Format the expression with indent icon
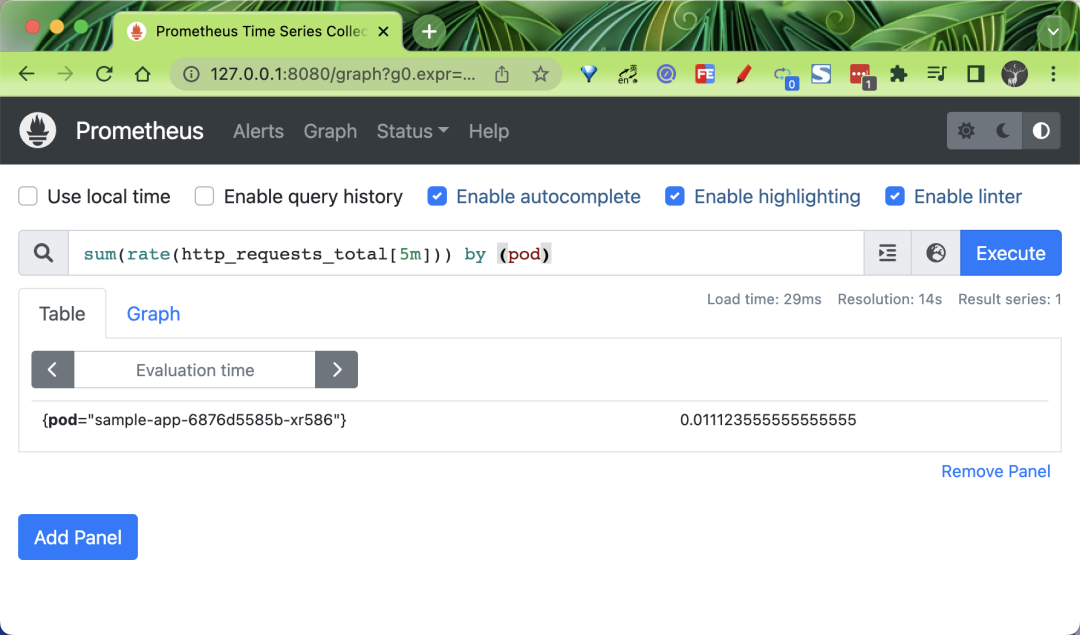Viewport: 1080px width, 635px height. pyautogui.click(x=888, y=253)
